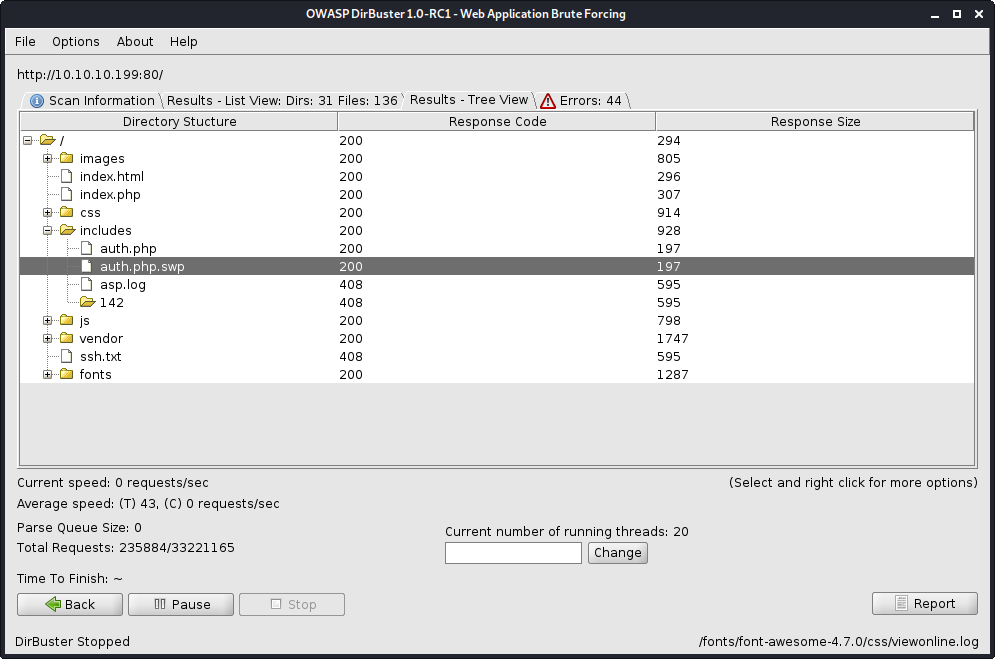The image size is (995, 659).
Task: Switch to the Scan Information tab
Action: [x=92, y=100]
